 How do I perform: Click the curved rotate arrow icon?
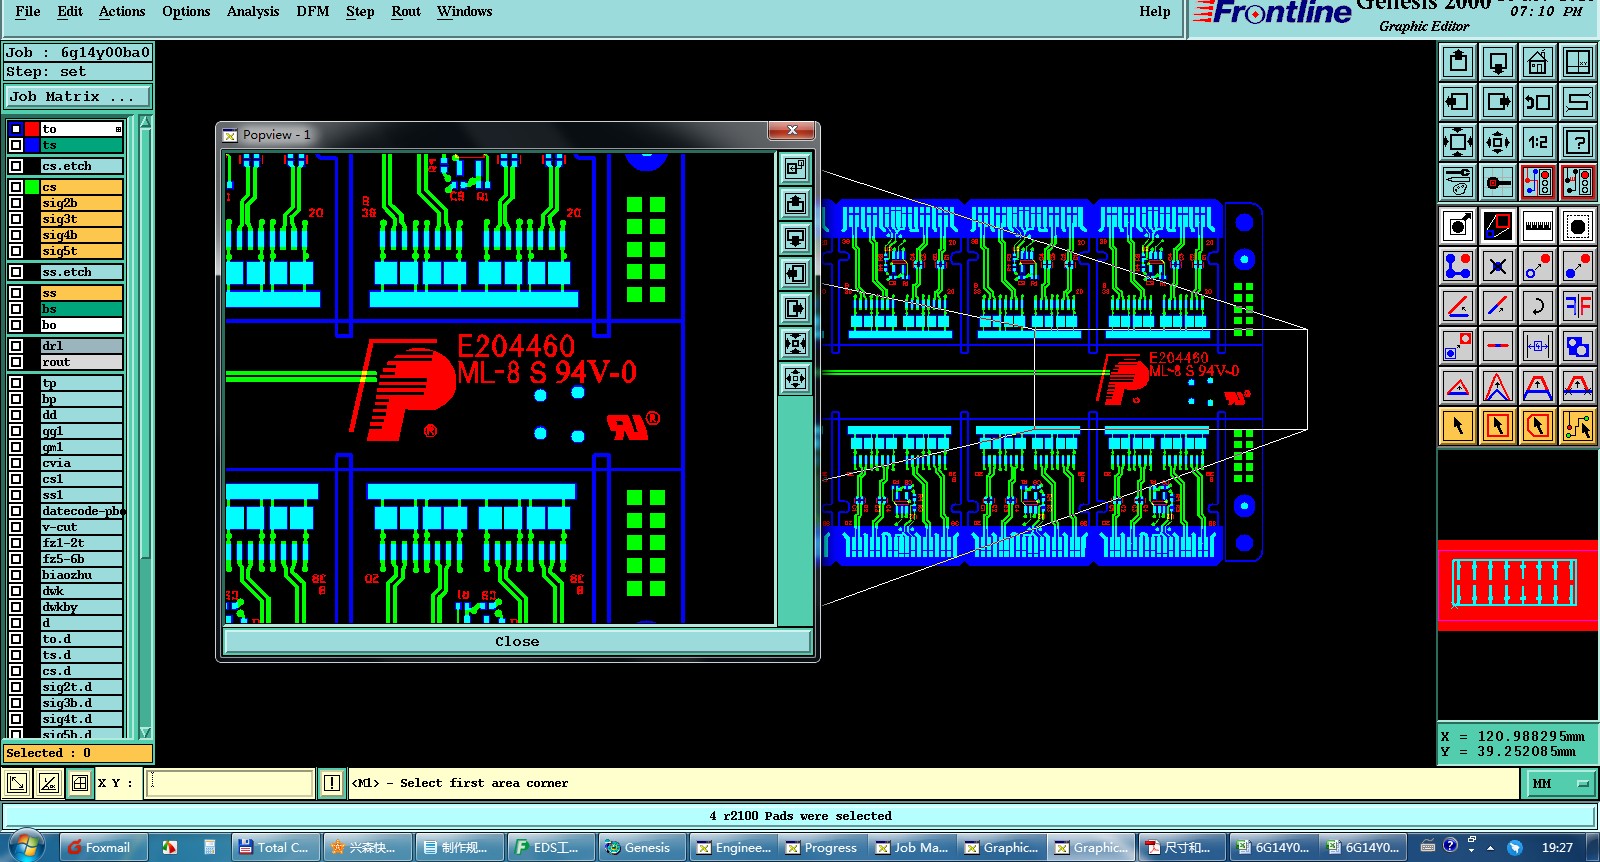(1538, 306)
